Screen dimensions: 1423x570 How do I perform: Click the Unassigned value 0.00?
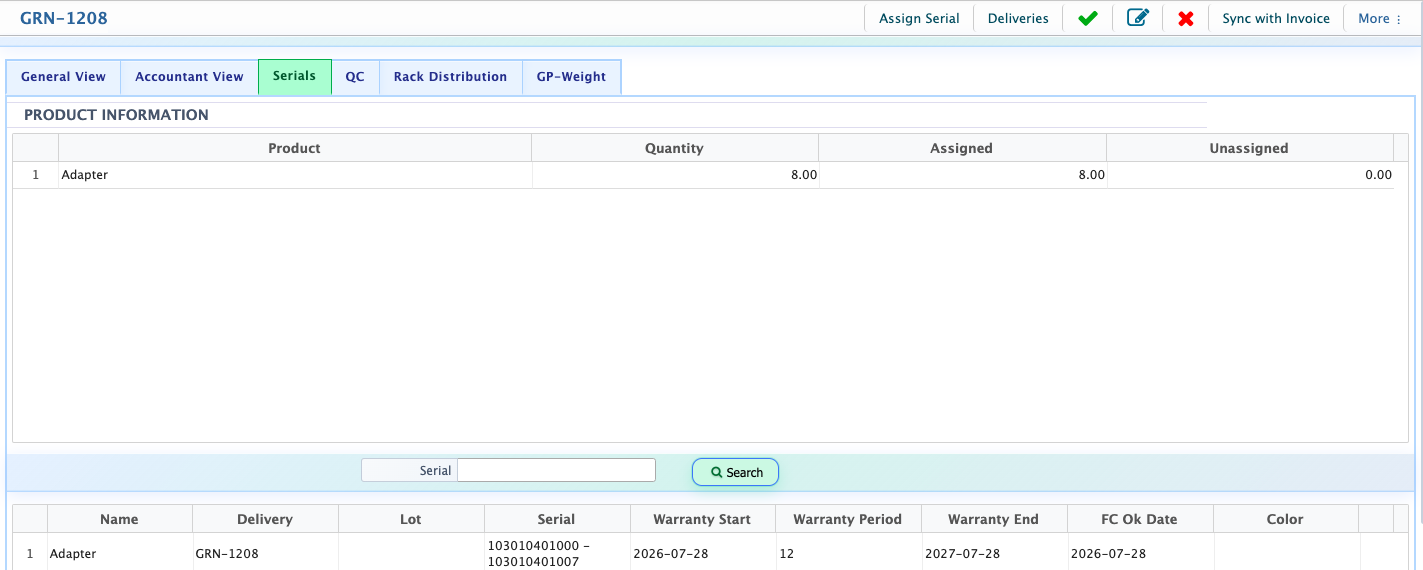point(1378,175)
